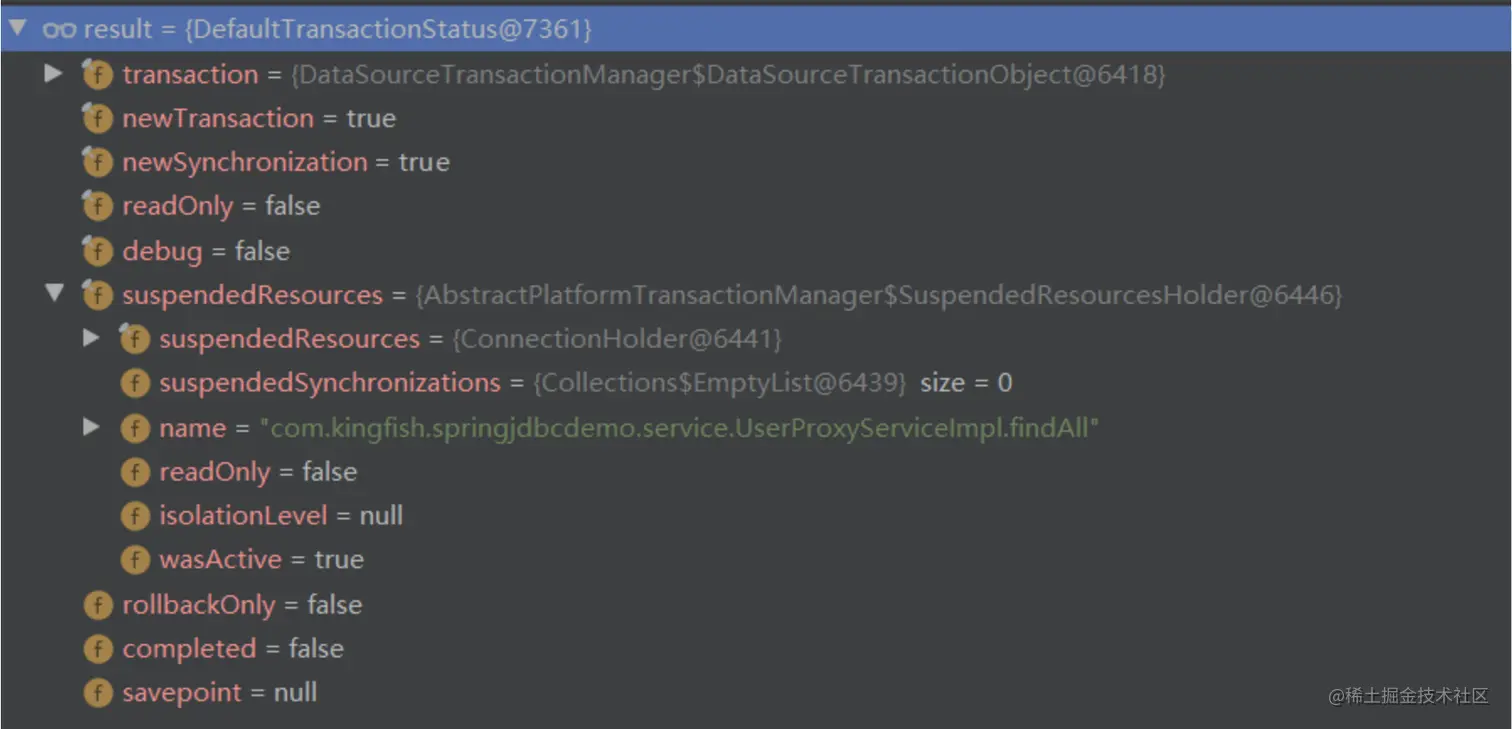Expand the ConnectionHolder suspendedResources child
This screenshot has width=1512, height=729.
pos(91,338)
